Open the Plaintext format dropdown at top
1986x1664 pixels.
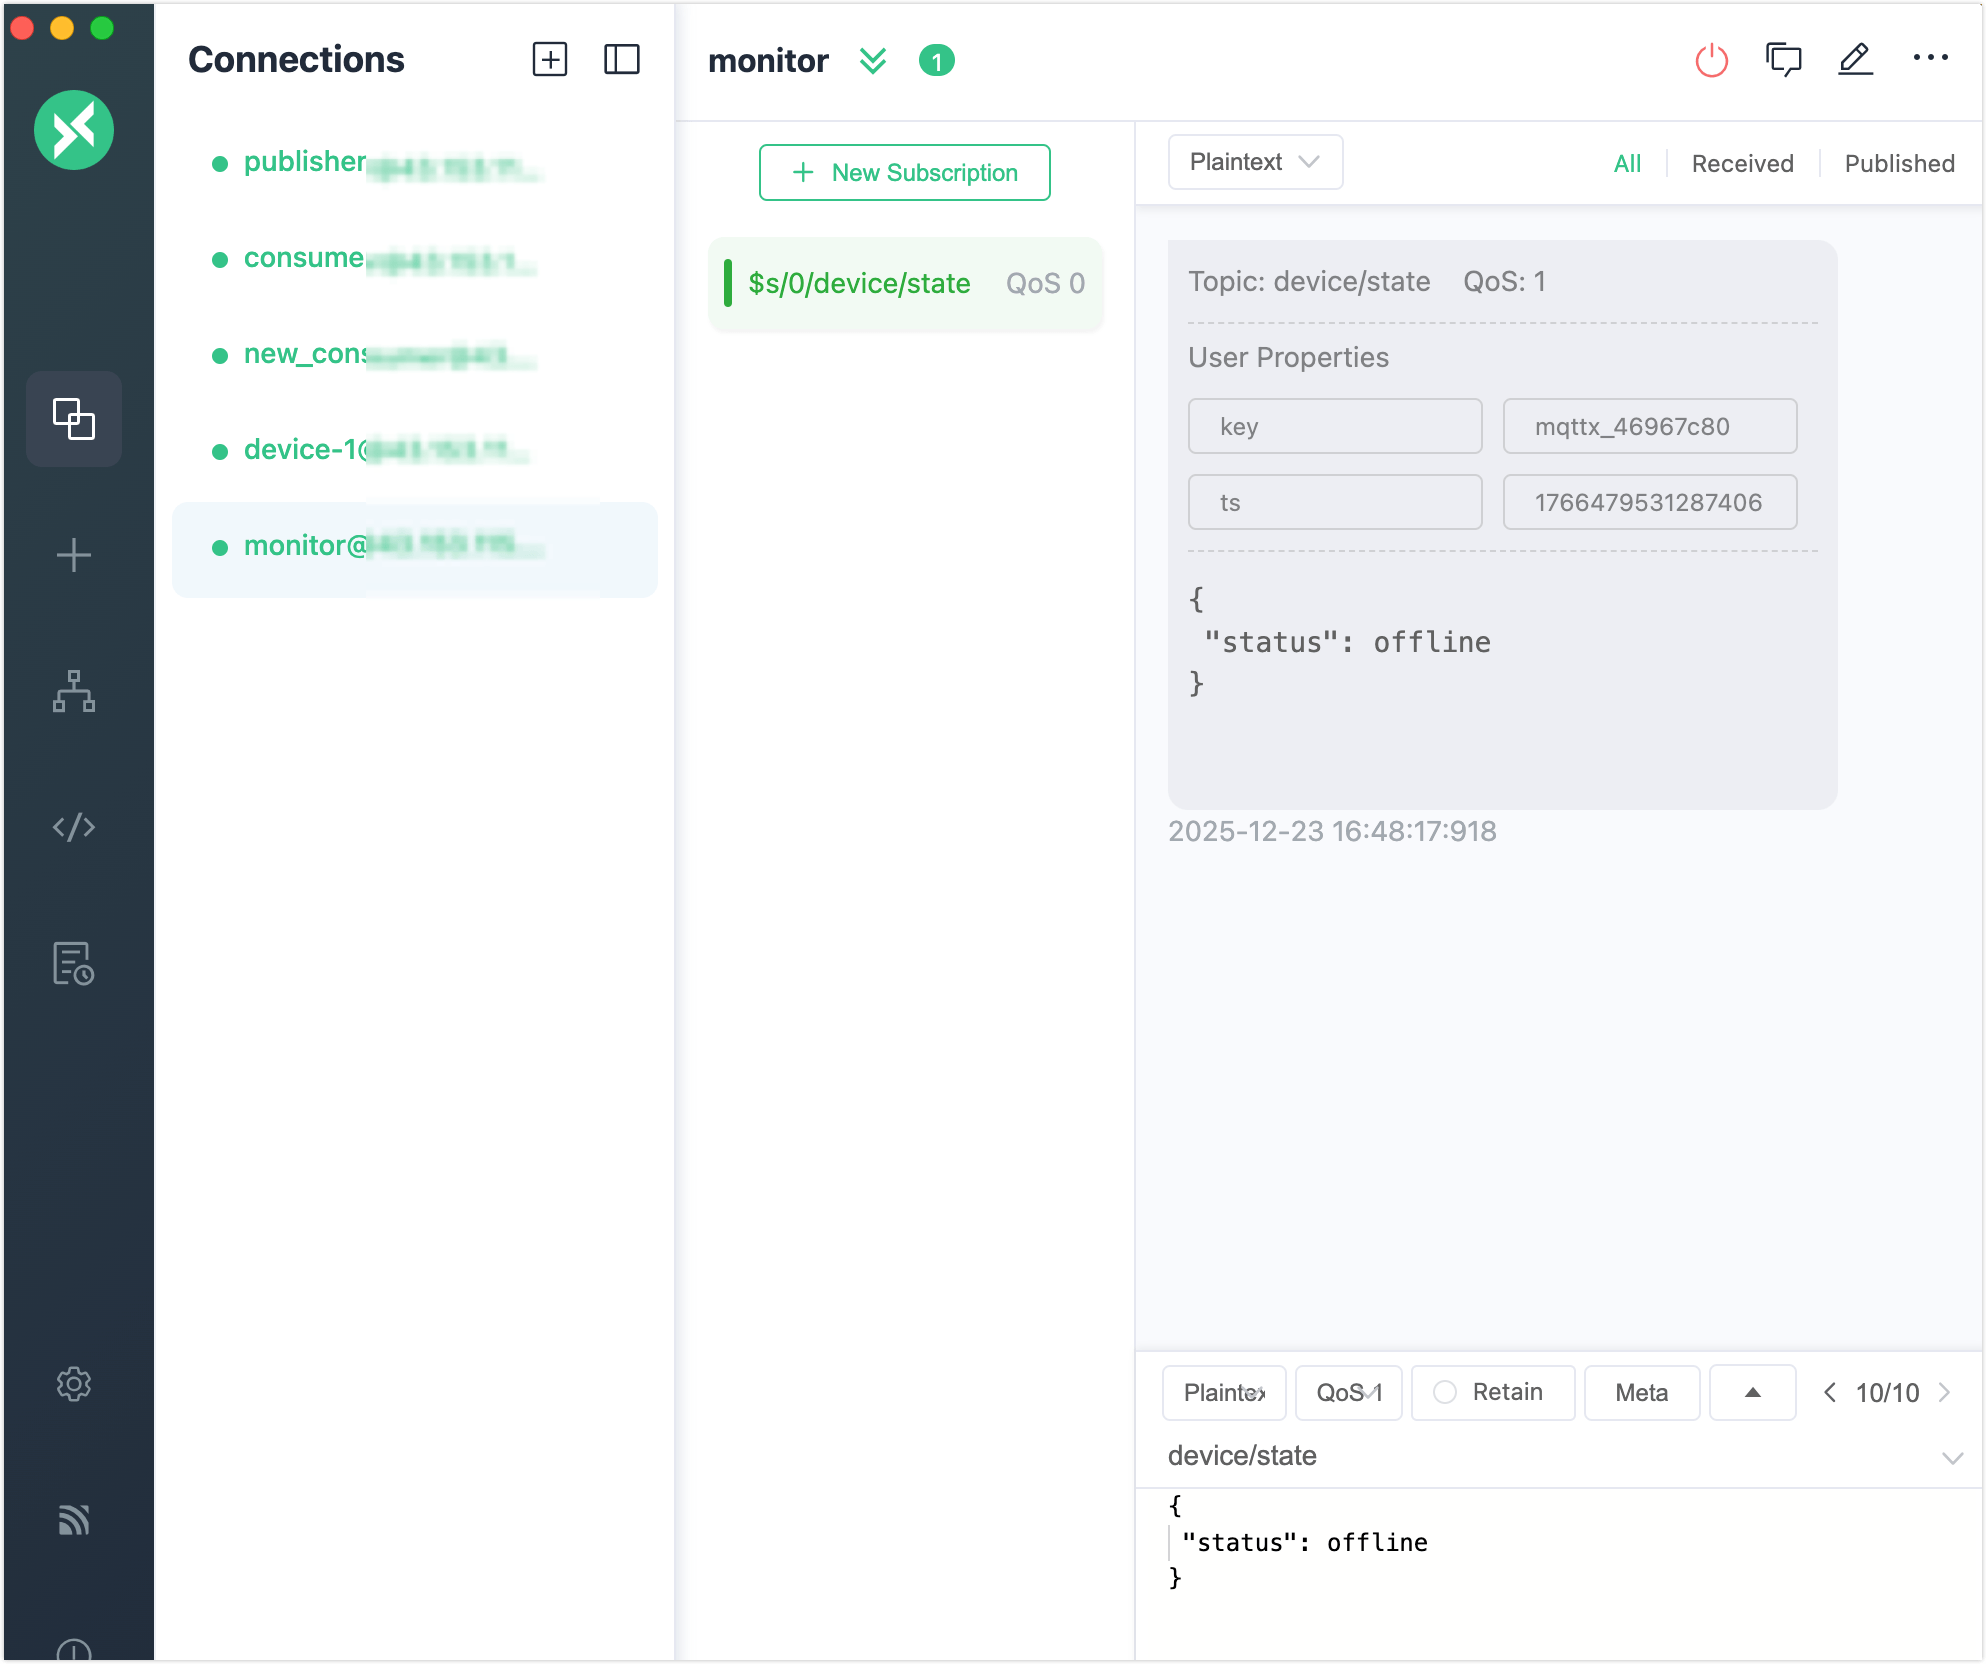(x=1254, y=162)
